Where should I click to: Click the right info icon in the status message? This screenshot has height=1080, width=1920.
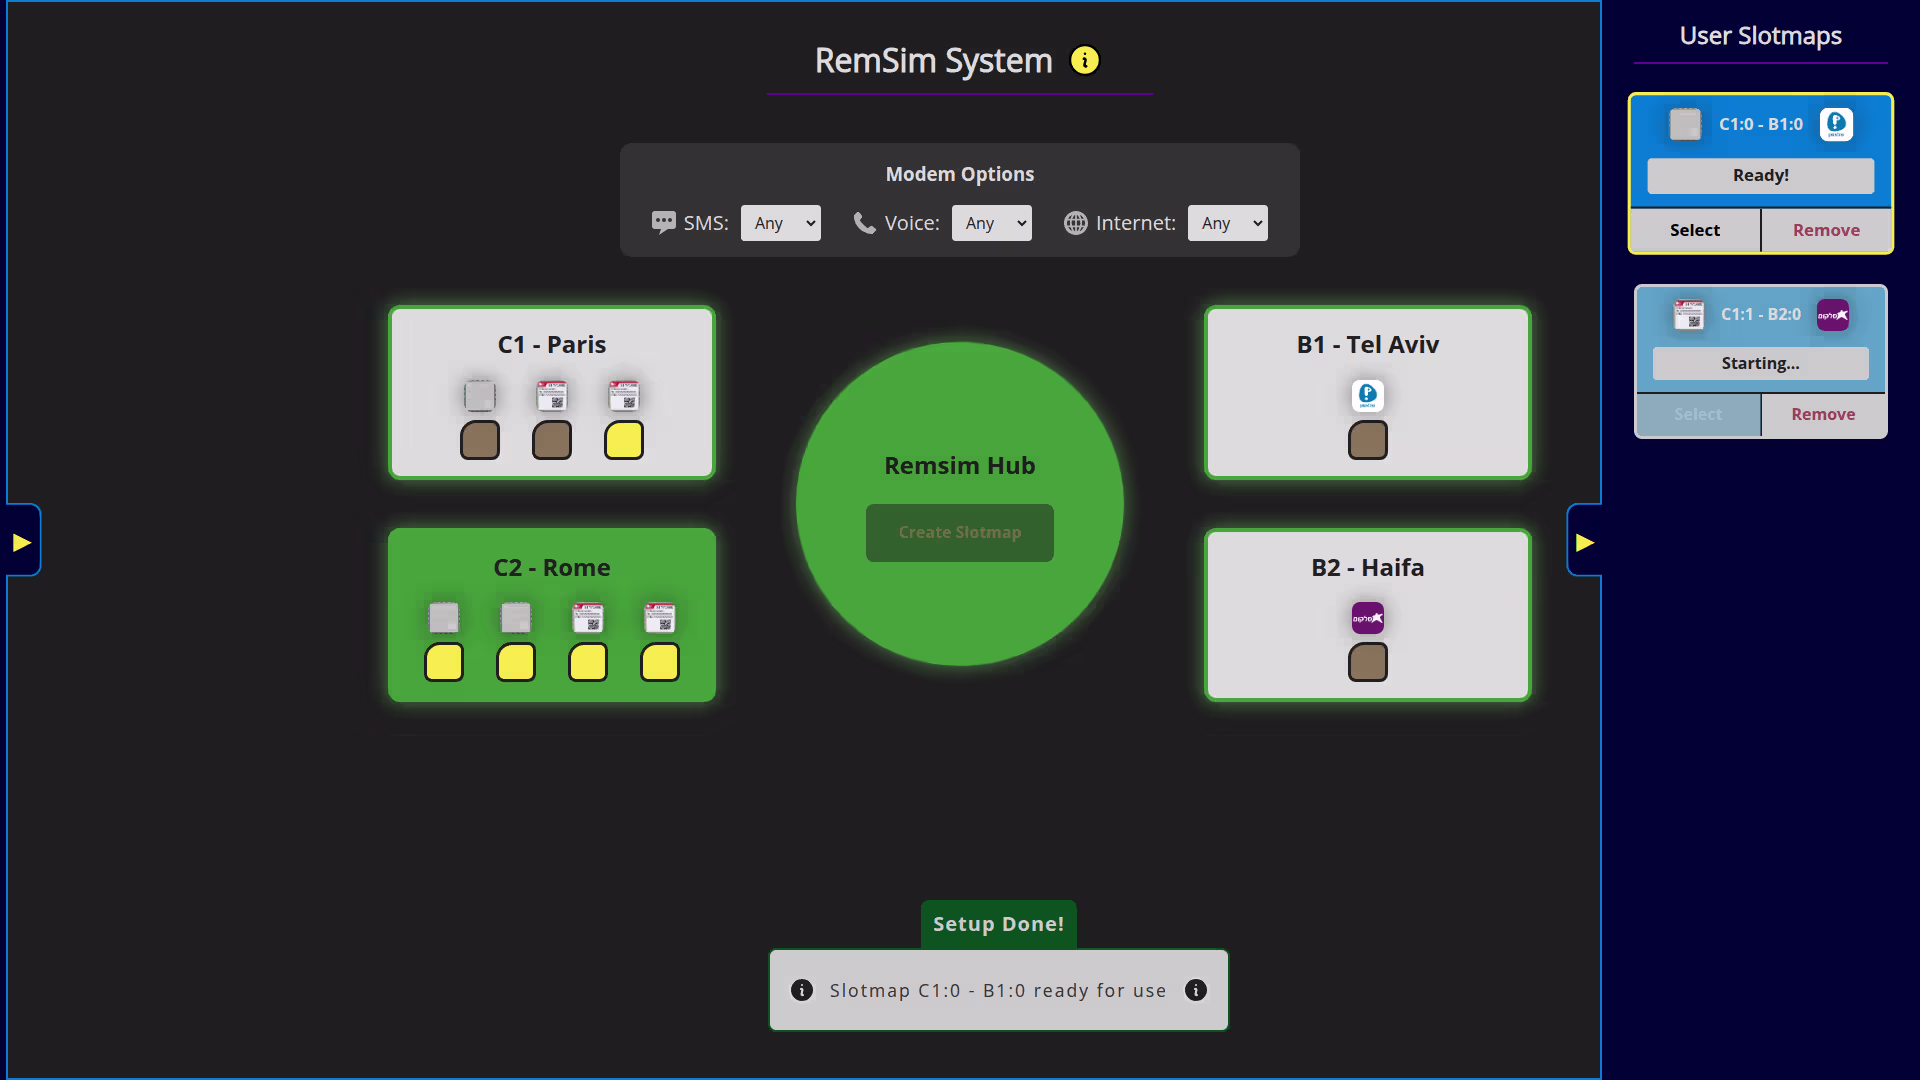pyautogui.click(x=1196, y=990)
